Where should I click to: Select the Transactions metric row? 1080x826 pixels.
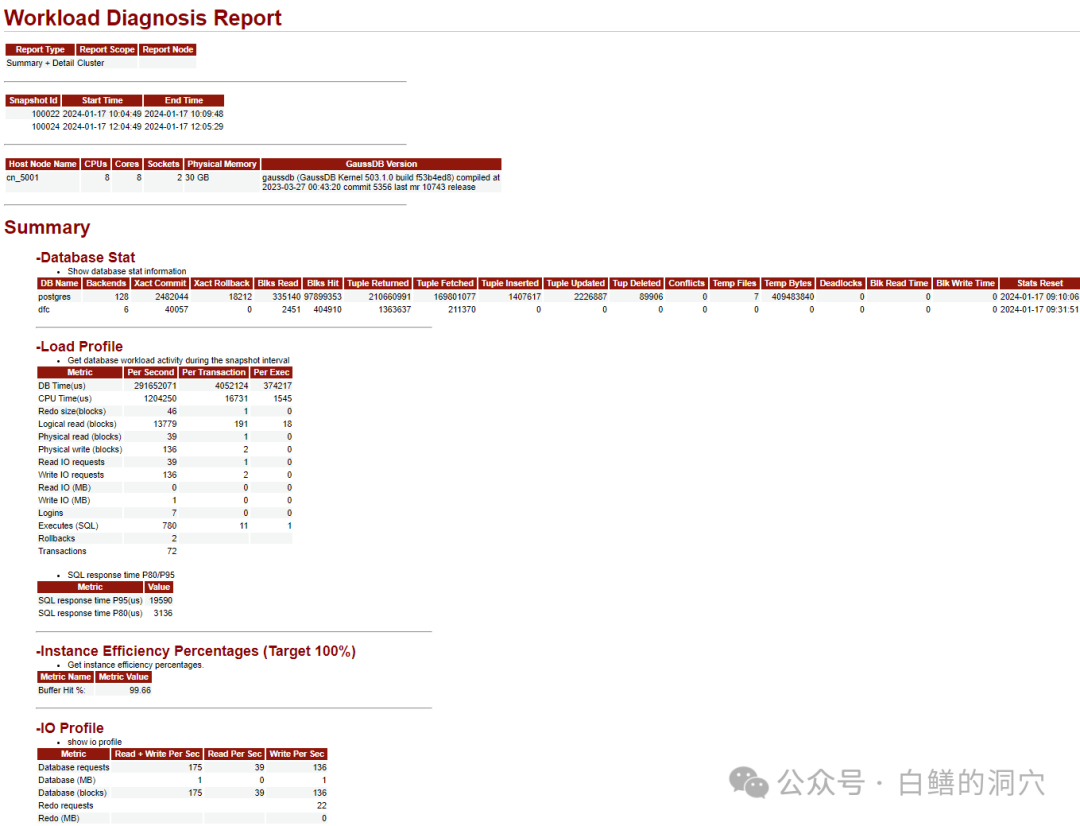[165, 551]
